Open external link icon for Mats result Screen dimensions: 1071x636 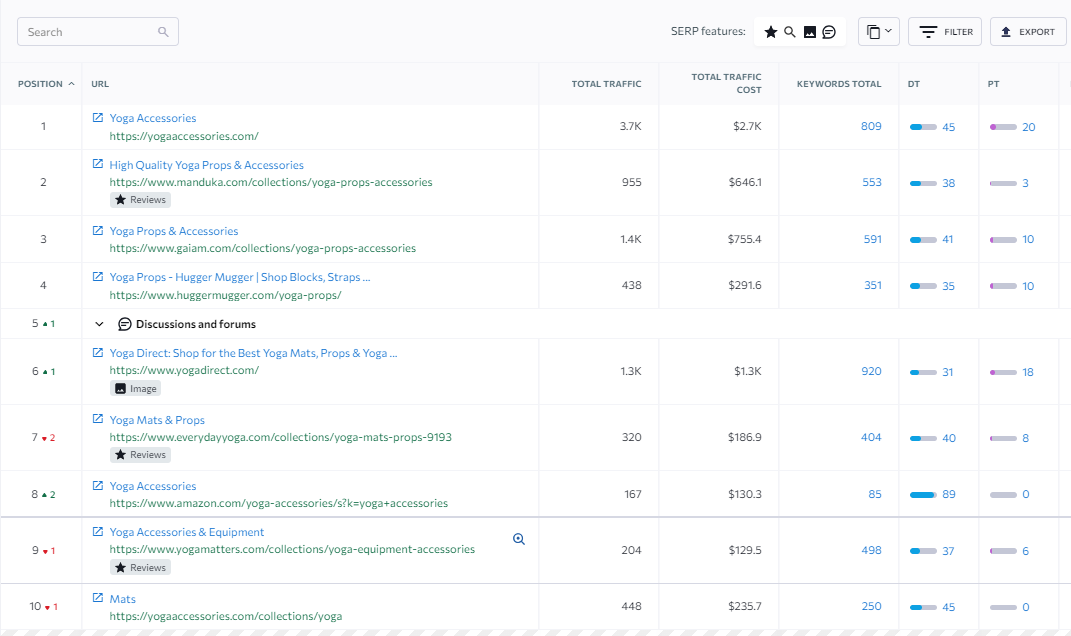pos(98,598)
